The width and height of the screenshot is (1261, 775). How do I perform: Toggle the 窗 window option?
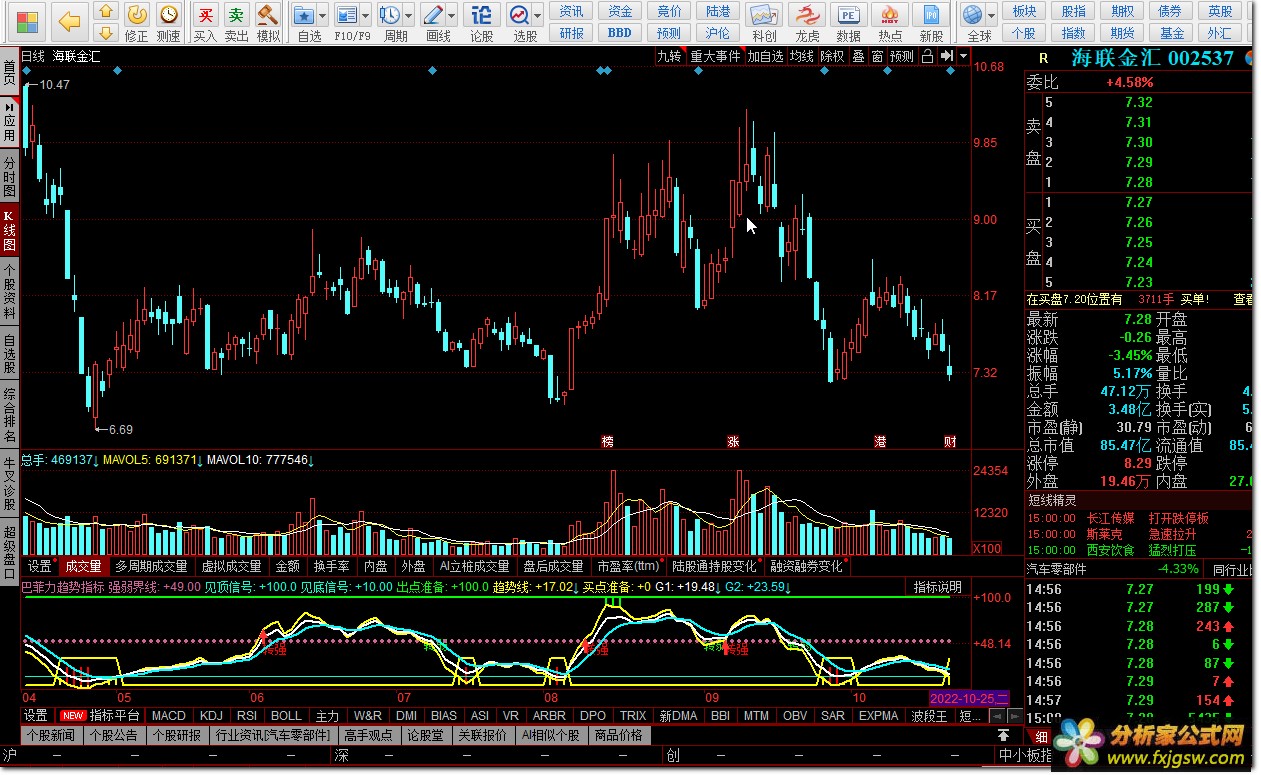point(877,56)
